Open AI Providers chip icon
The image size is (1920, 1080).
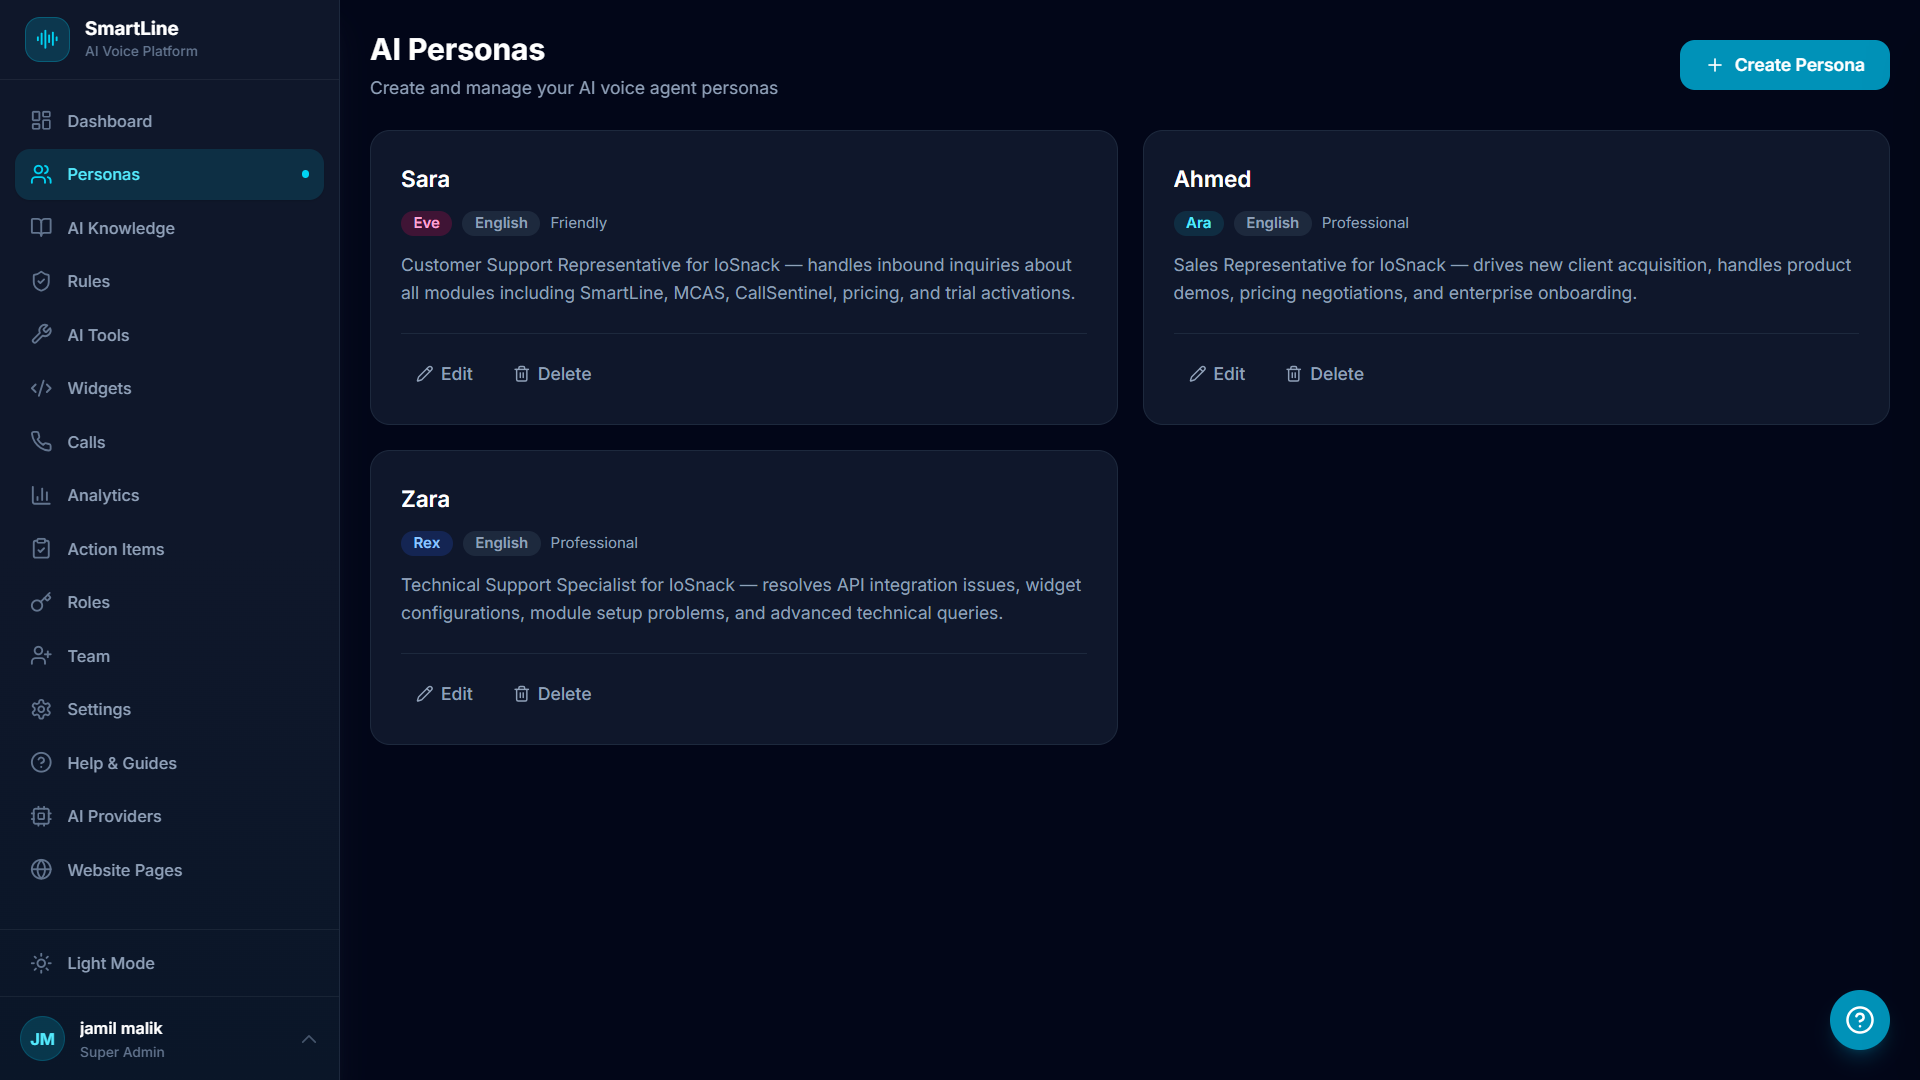pos(41,816)
